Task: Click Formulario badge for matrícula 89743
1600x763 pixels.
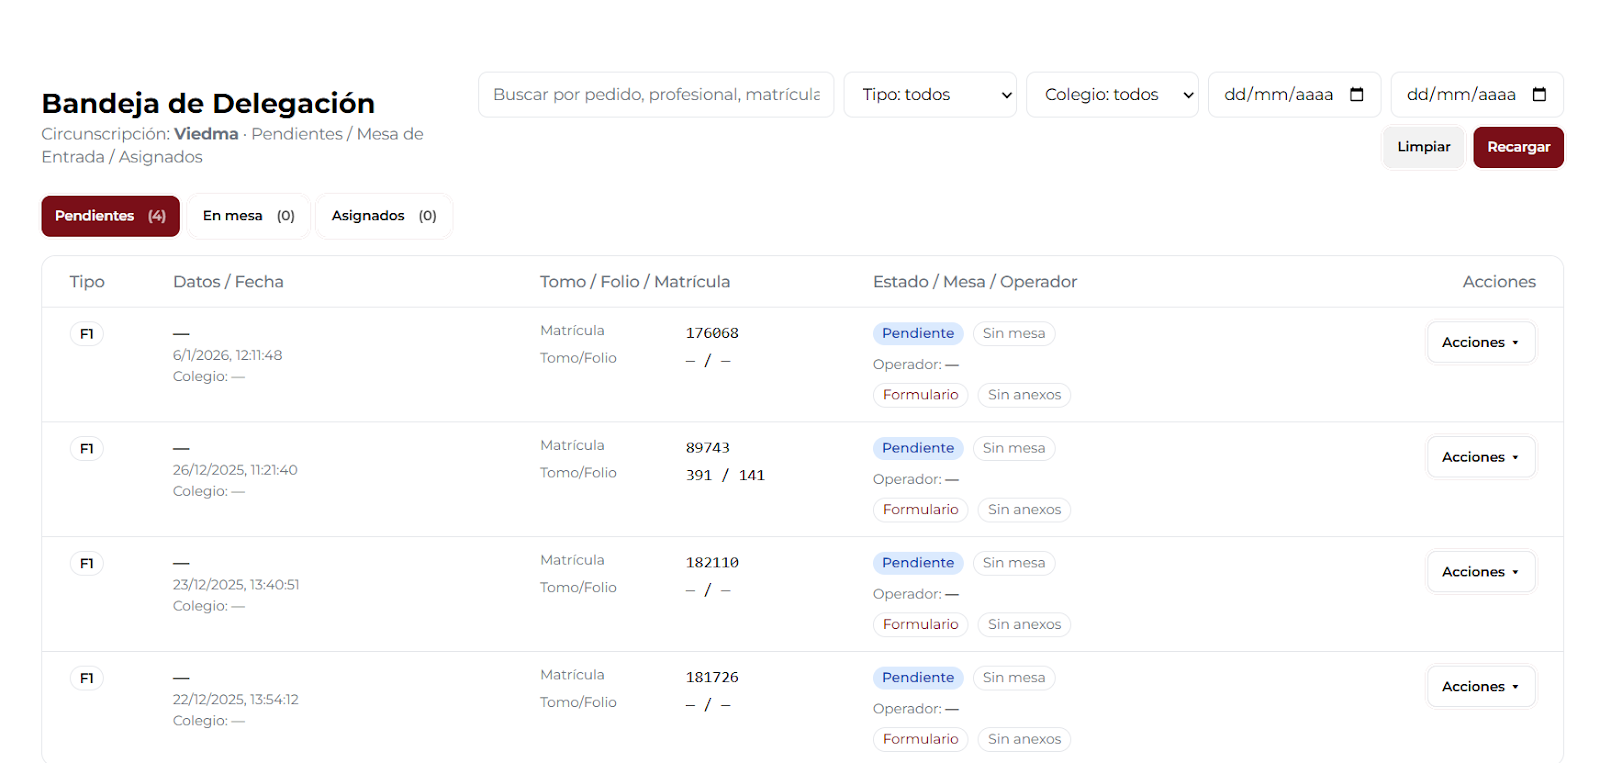Action: tap(920, 510)
